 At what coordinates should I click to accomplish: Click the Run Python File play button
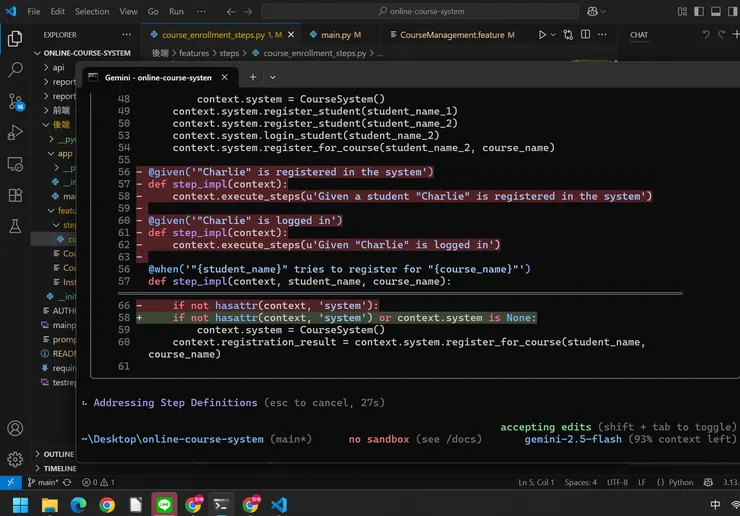click(x=542, y=35)
